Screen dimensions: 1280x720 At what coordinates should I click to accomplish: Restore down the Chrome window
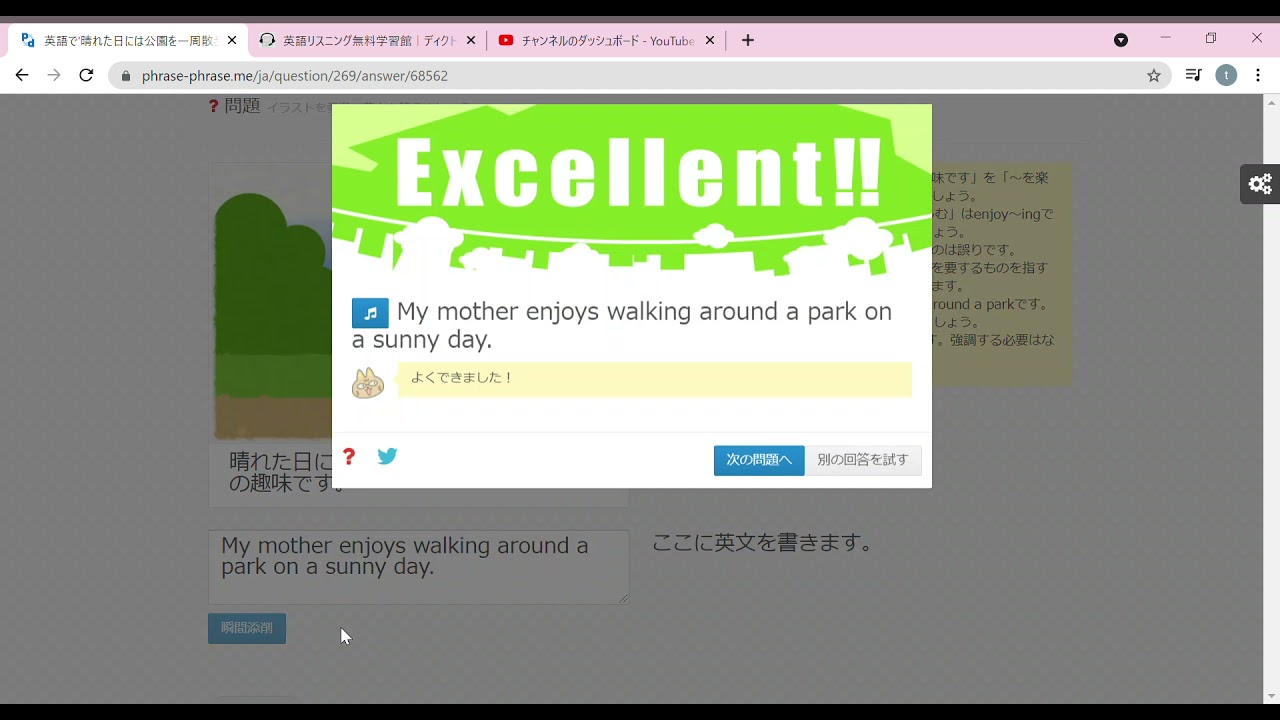(1211, 38)
